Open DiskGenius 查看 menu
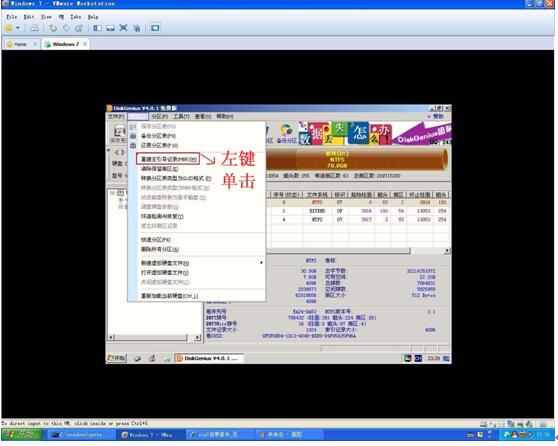558x446 pixels. pyautogui.click(x=203, y=116)
